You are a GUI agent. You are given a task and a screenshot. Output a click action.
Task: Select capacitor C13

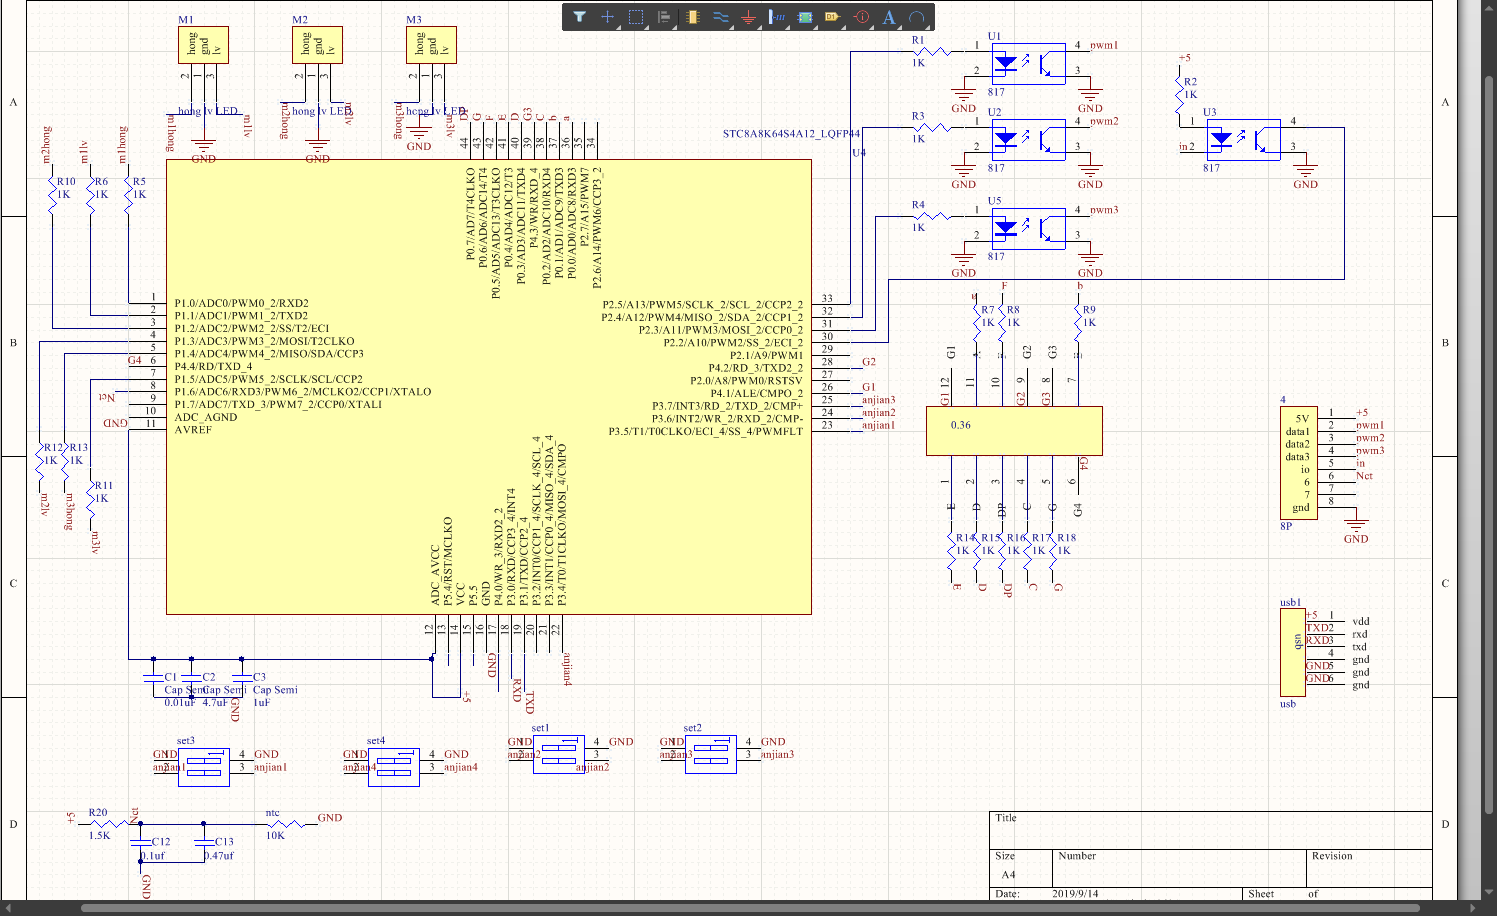[x=204, y=843]
